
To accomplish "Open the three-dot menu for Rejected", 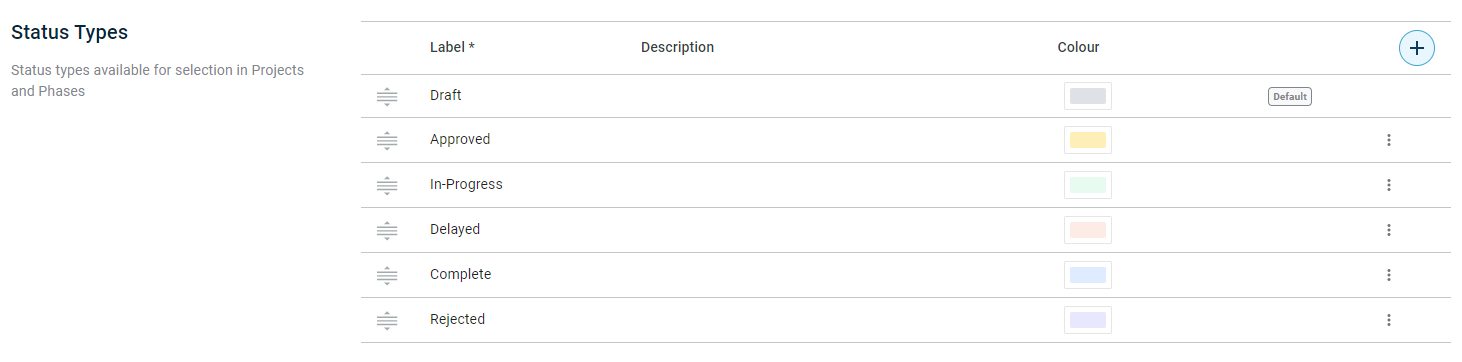I will click(1389, 320).
